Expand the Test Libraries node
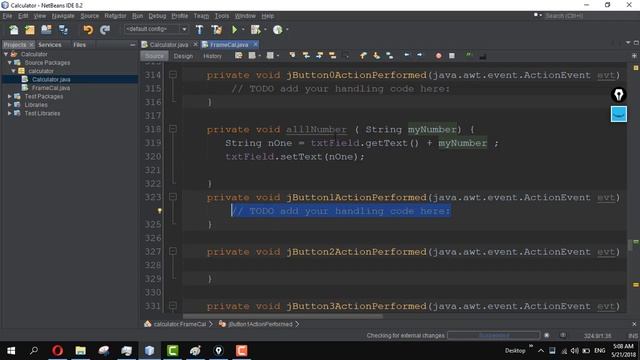640x360 pixels. pos(9,113)
